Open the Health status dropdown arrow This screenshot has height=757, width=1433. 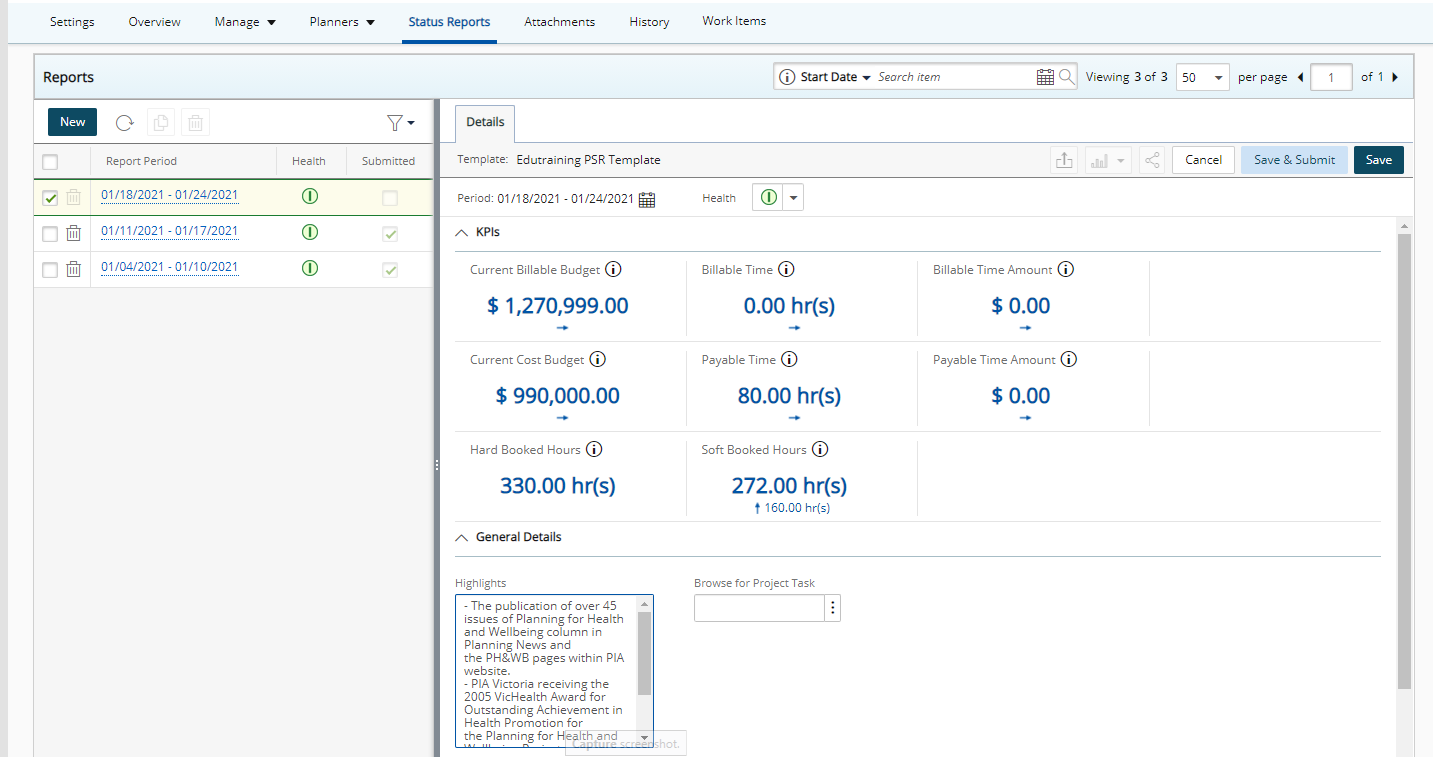point(793,198)
